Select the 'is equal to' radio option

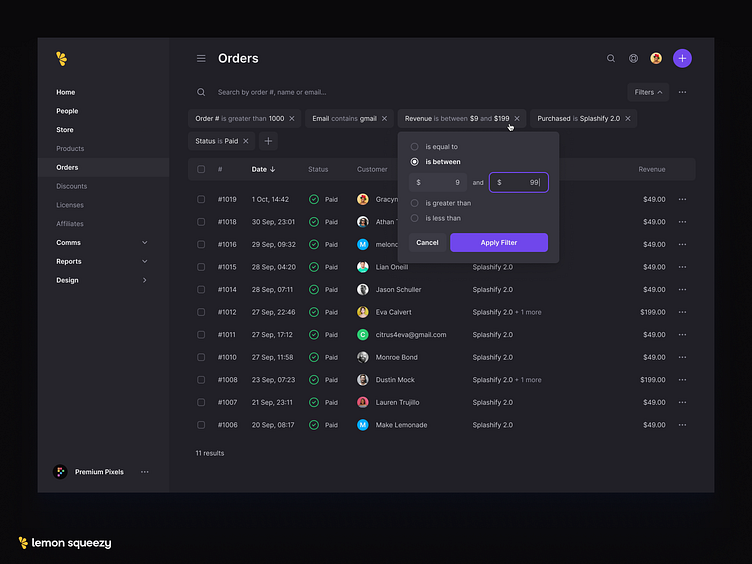click(x=415, y=147)
